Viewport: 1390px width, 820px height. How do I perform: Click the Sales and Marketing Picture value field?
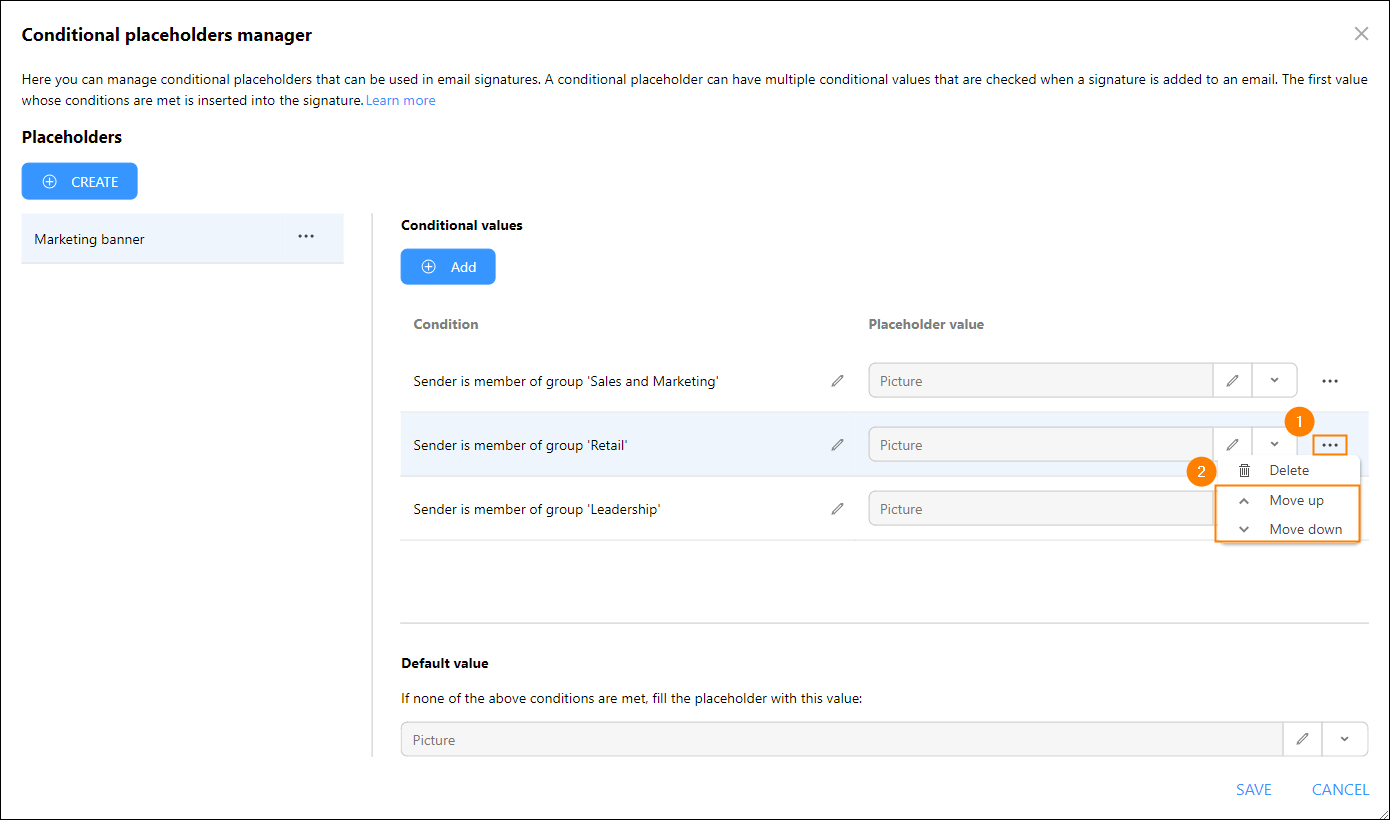1041,381
